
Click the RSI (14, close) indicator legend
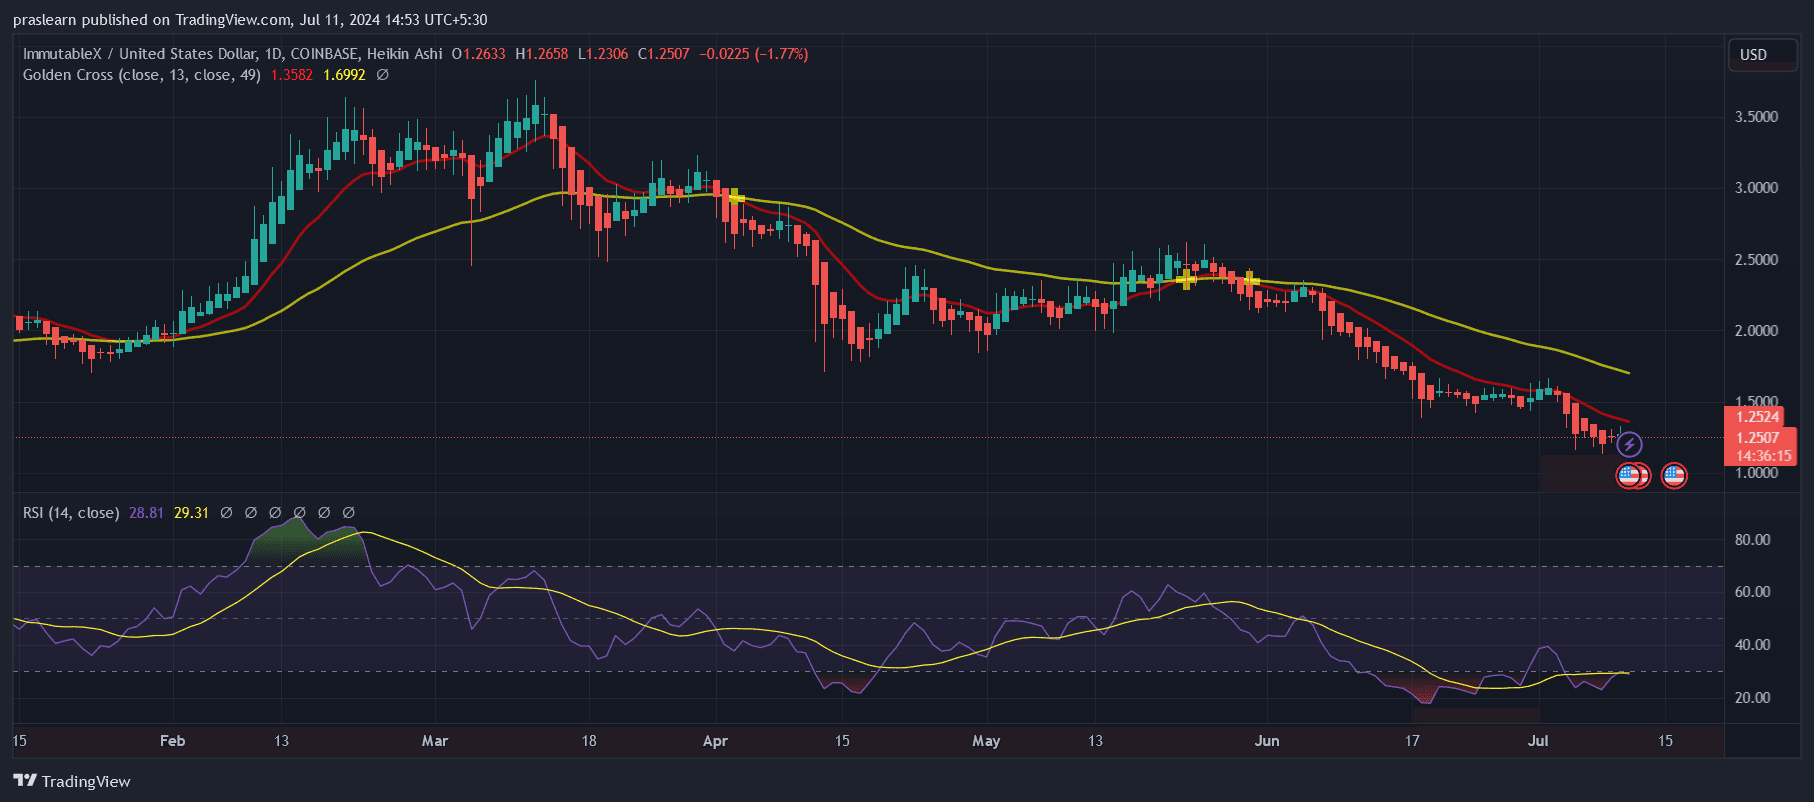[x=71, y=513]
